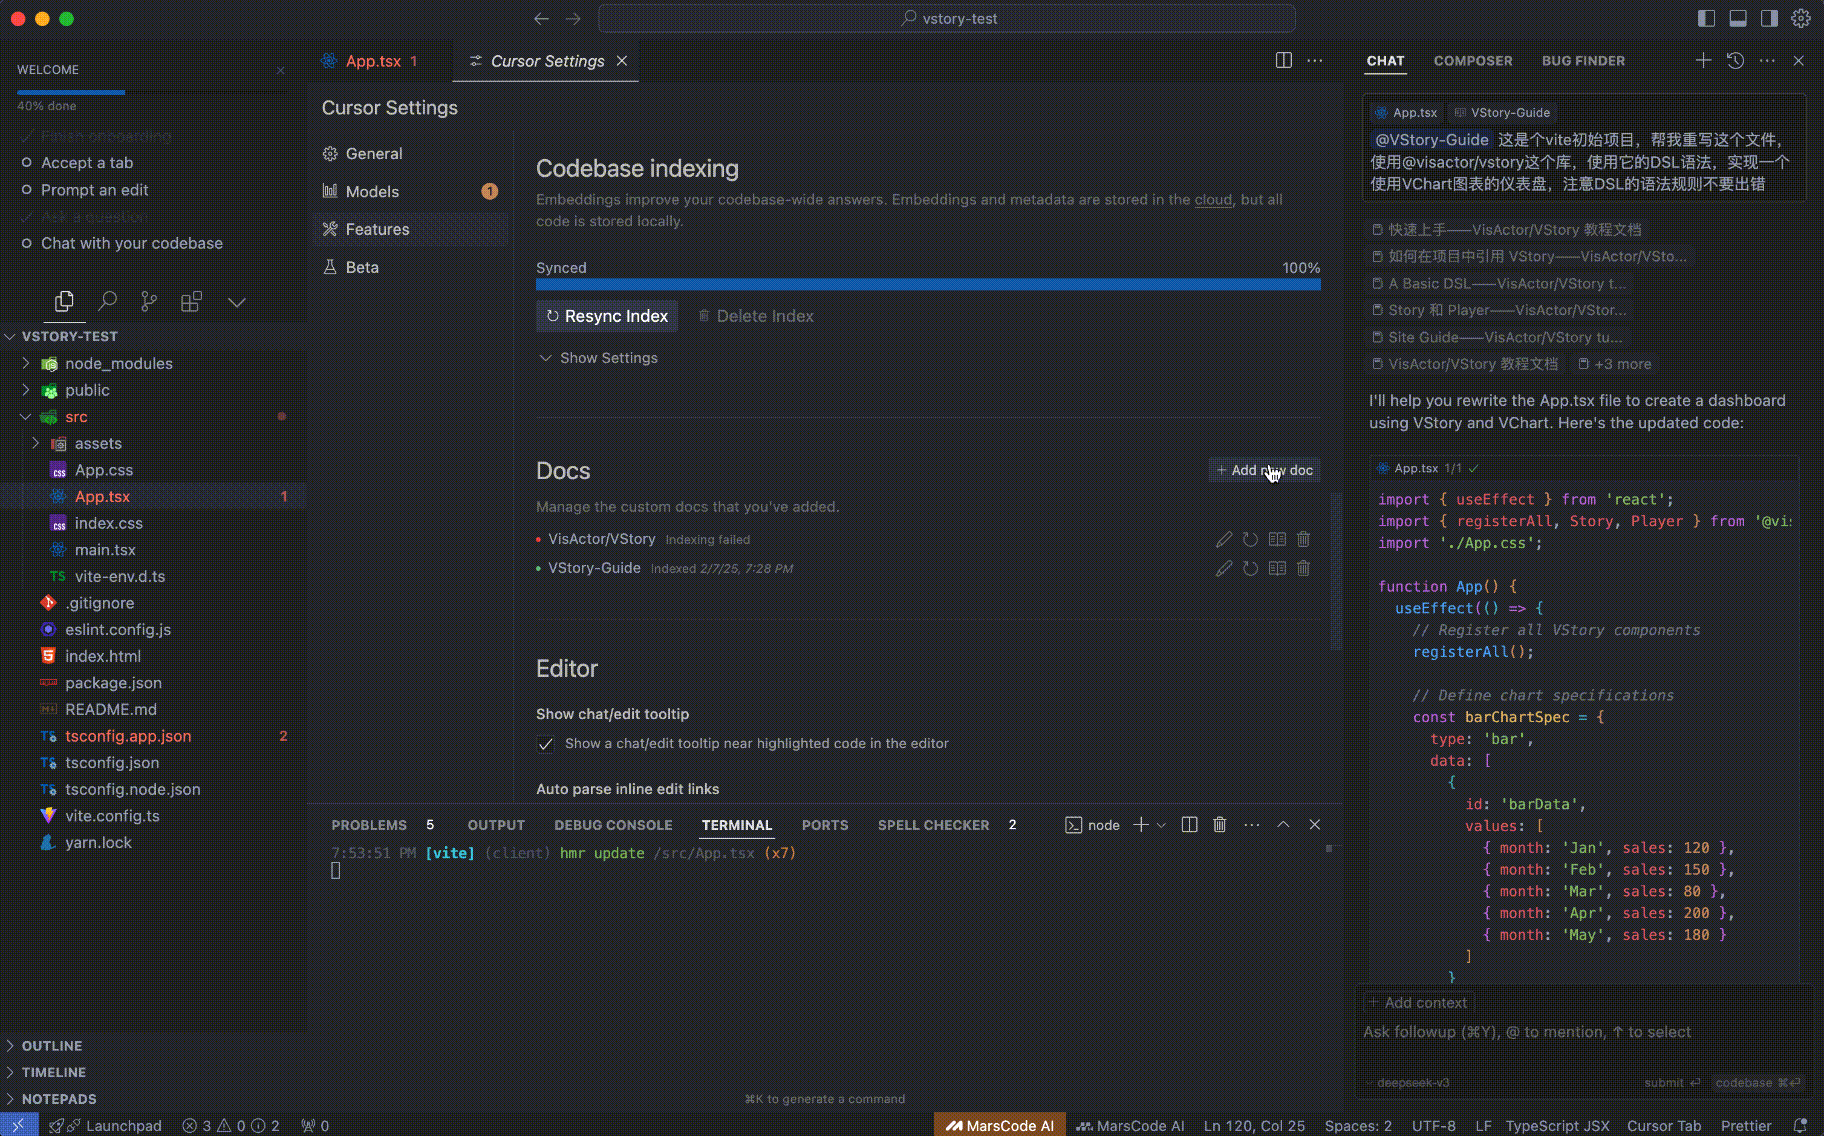Add a new terminal with plus icon
This screenshot has width=1824, height=1136.
tap(1140, 824)
